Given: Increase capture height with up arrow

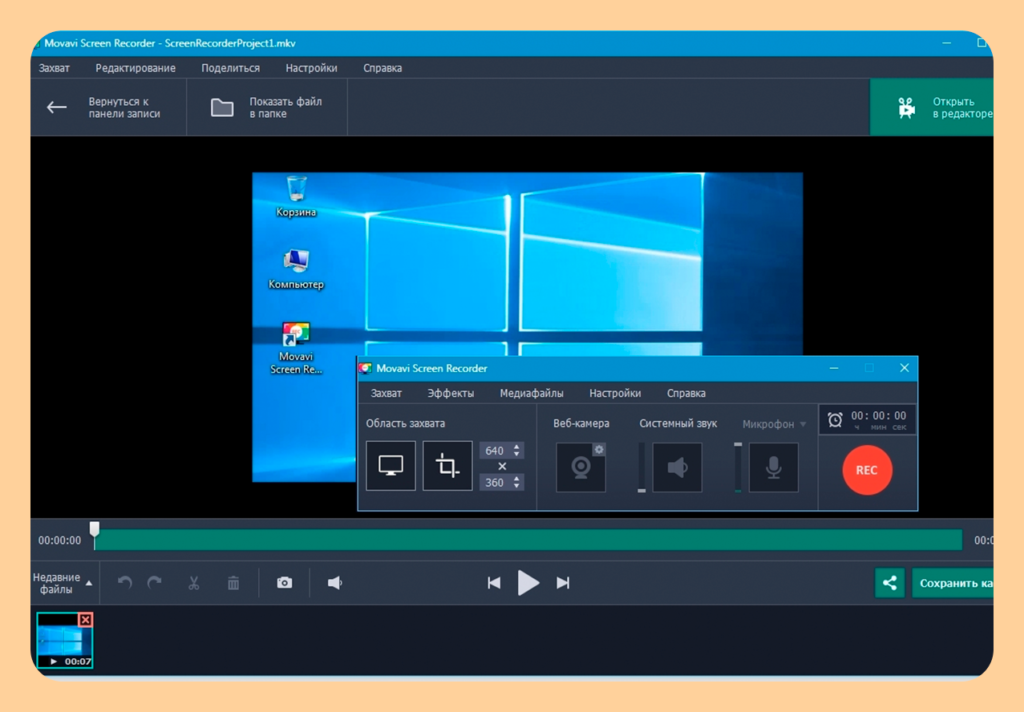Looking at the screenshot, I should [517, 479].
